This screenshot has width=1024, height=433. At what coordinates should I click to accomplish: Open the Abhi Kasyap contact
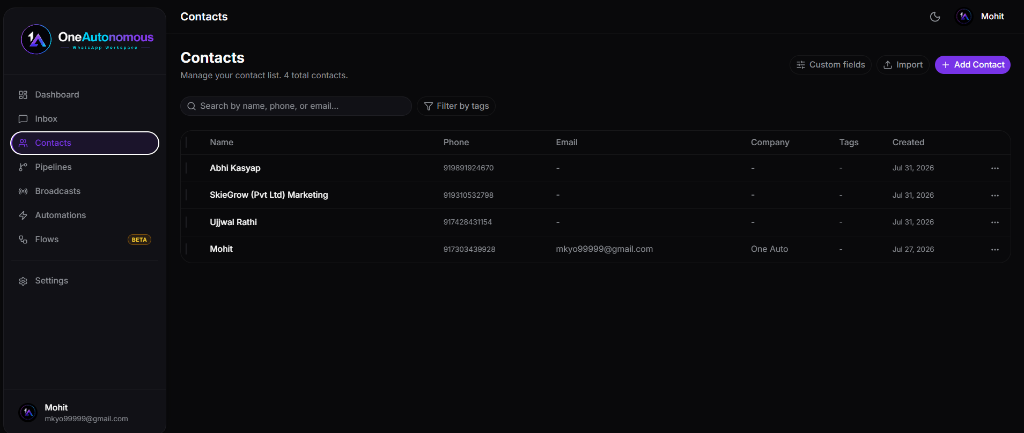(235, 168)
